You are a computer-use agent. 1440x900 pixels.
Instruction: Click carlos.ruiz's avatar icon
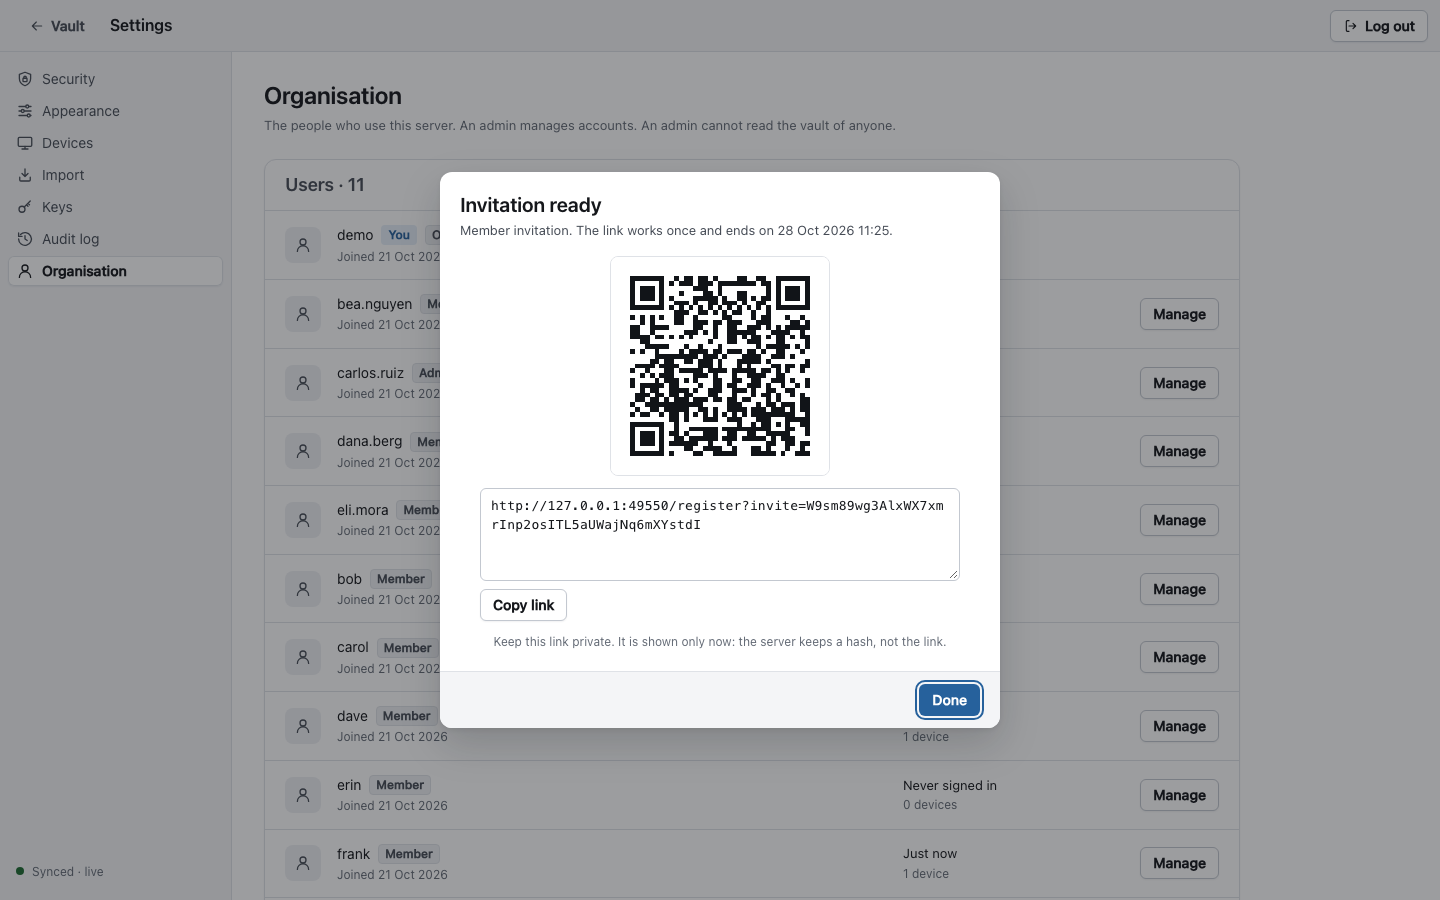click(x=303, y=383)
